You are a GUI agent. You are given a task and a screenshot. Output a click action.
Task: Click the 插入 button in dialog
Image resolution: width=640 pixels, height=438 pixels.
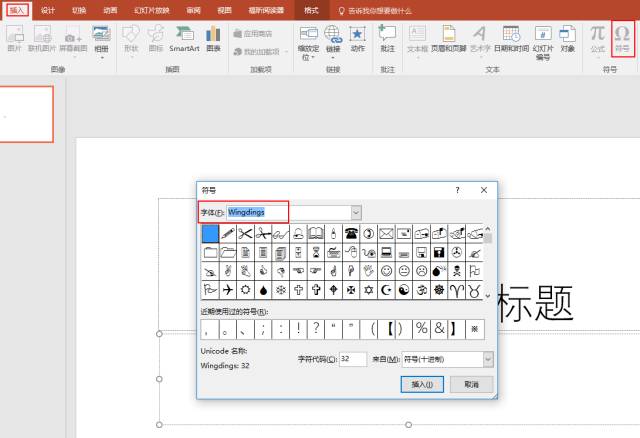coord(422,384)
